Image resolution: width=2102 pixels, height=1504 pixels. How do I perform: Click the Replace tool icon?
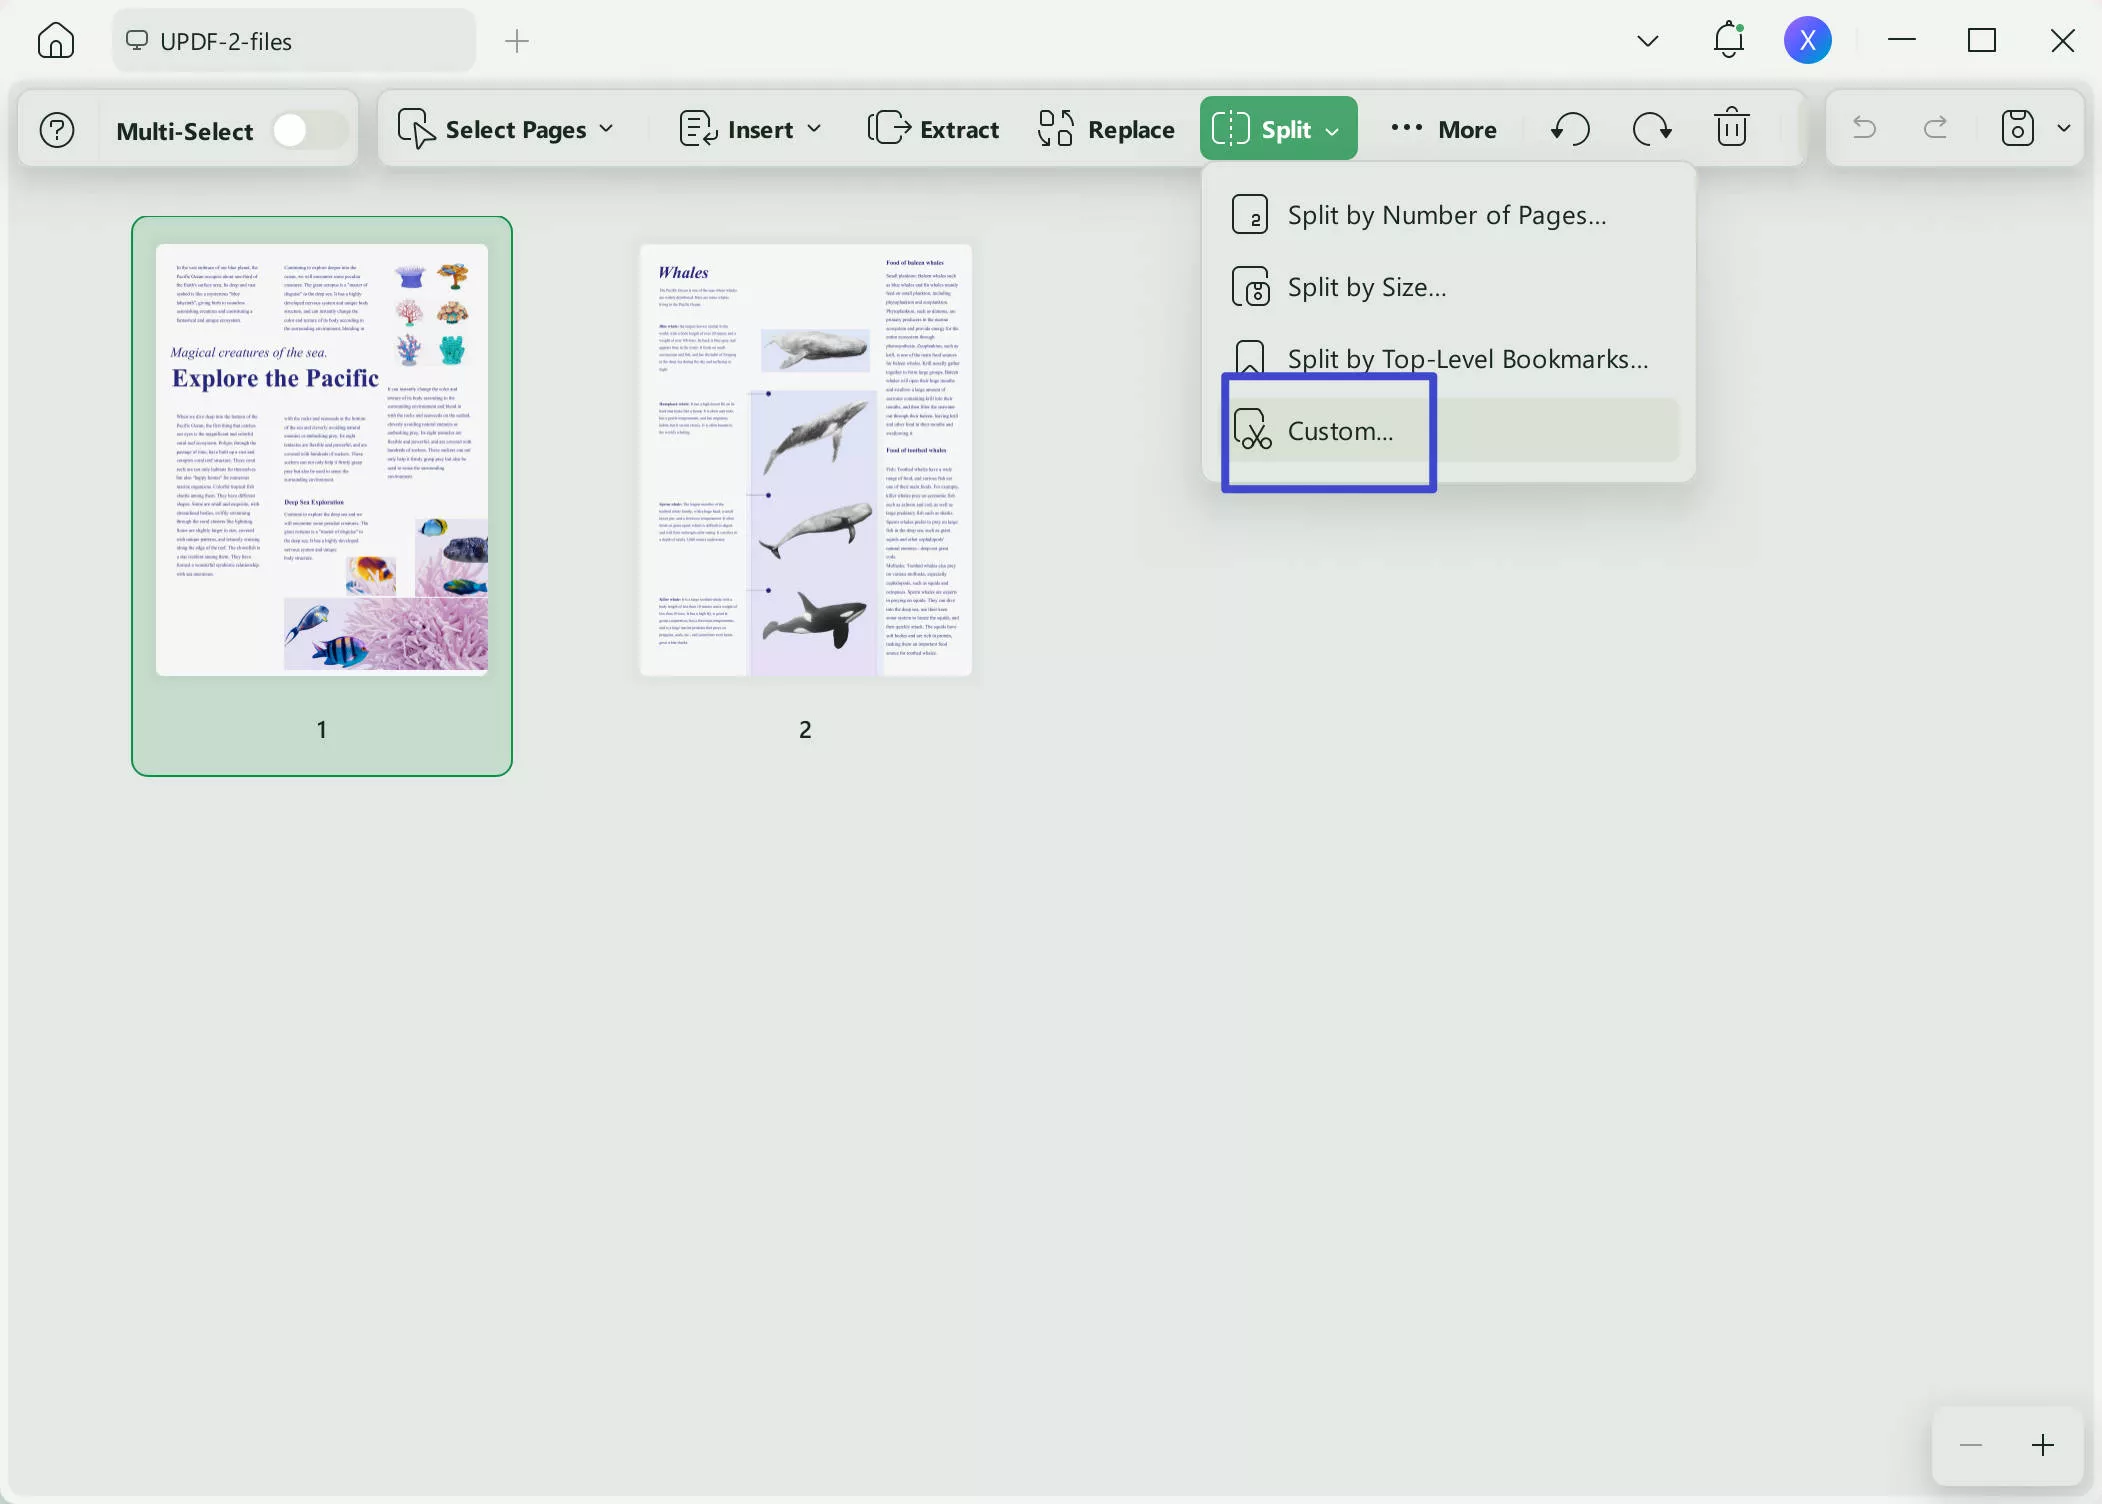[x=1055, y=128]
